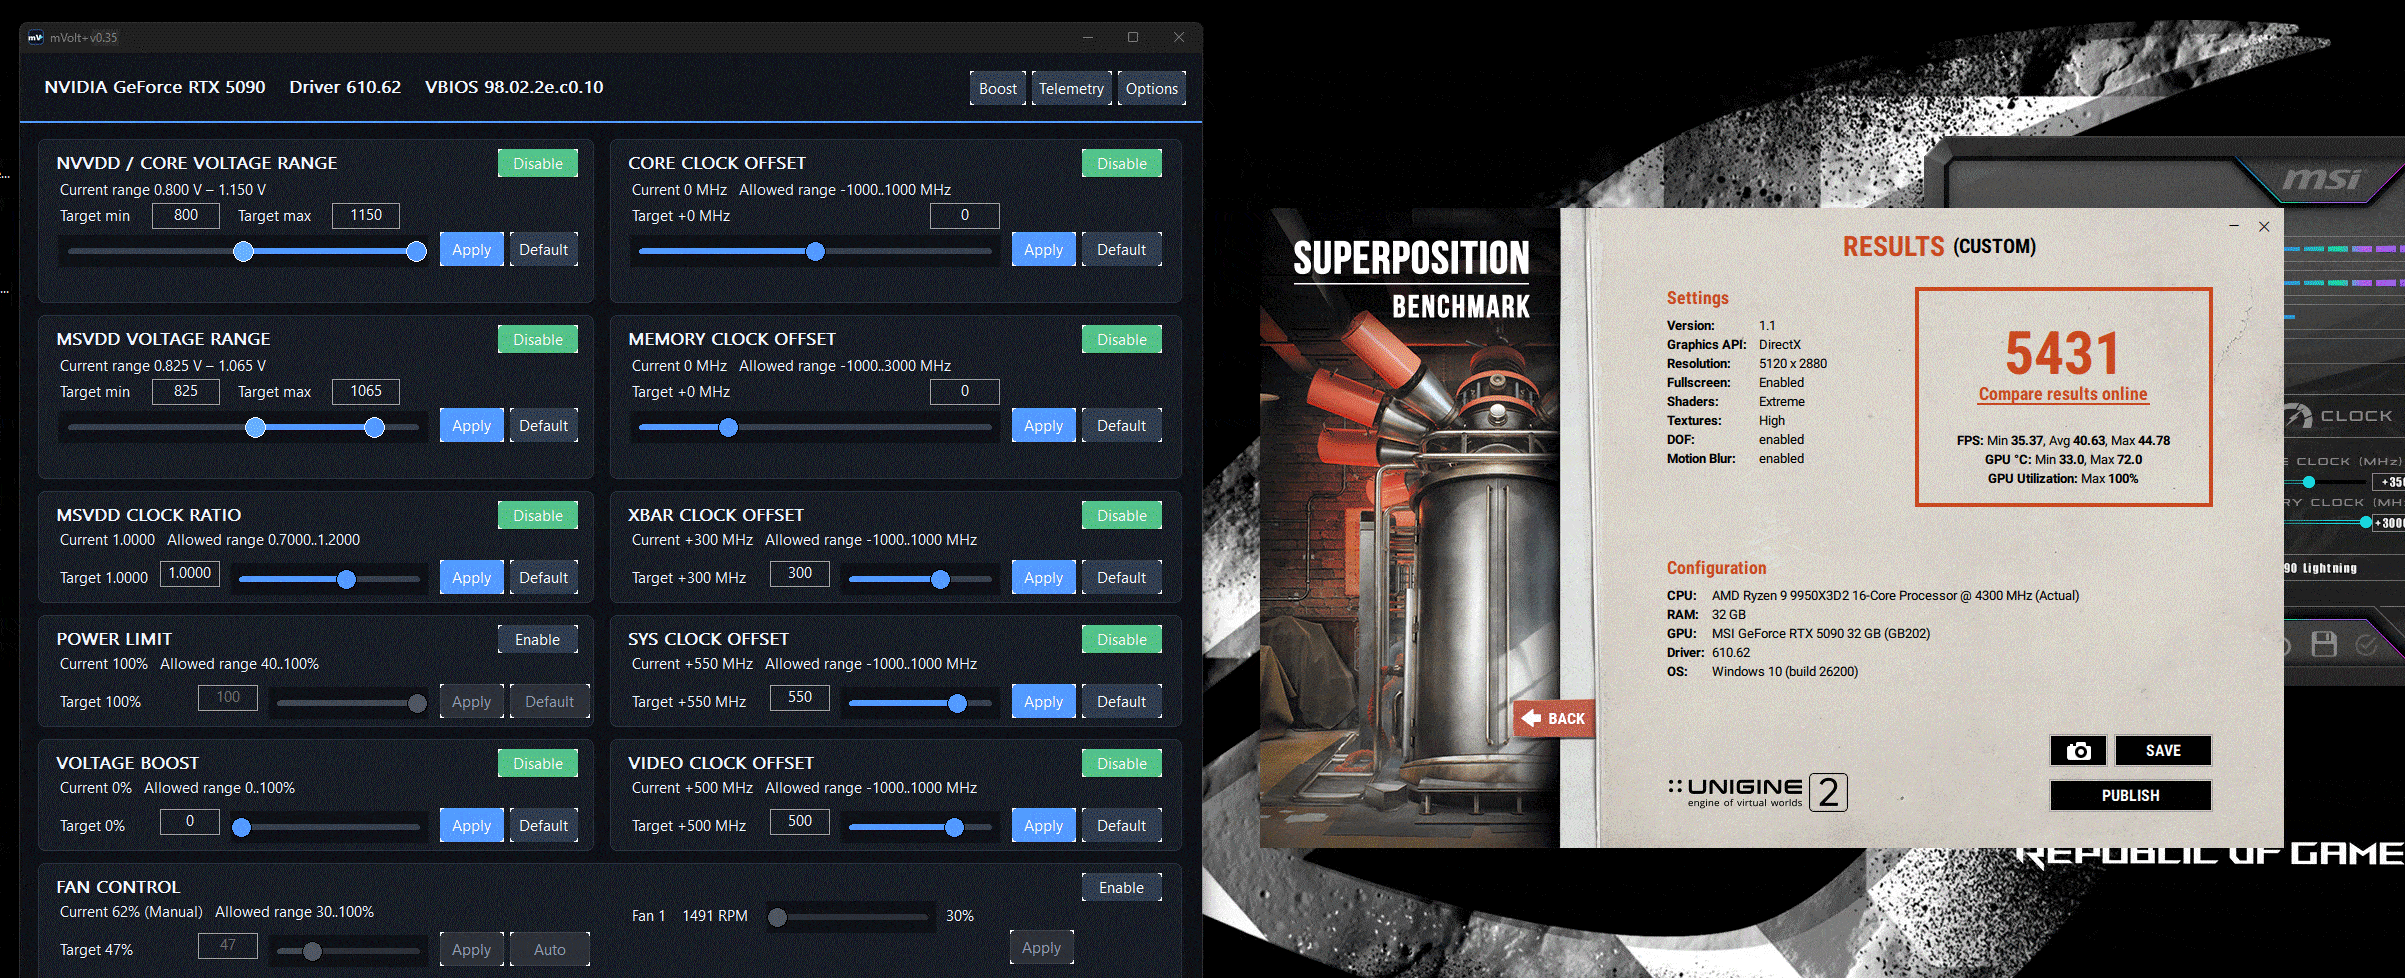Apply the XBAR Clock Offset
The height and width of the screenshot is (978, 2405).
[x=1044, y=578]
